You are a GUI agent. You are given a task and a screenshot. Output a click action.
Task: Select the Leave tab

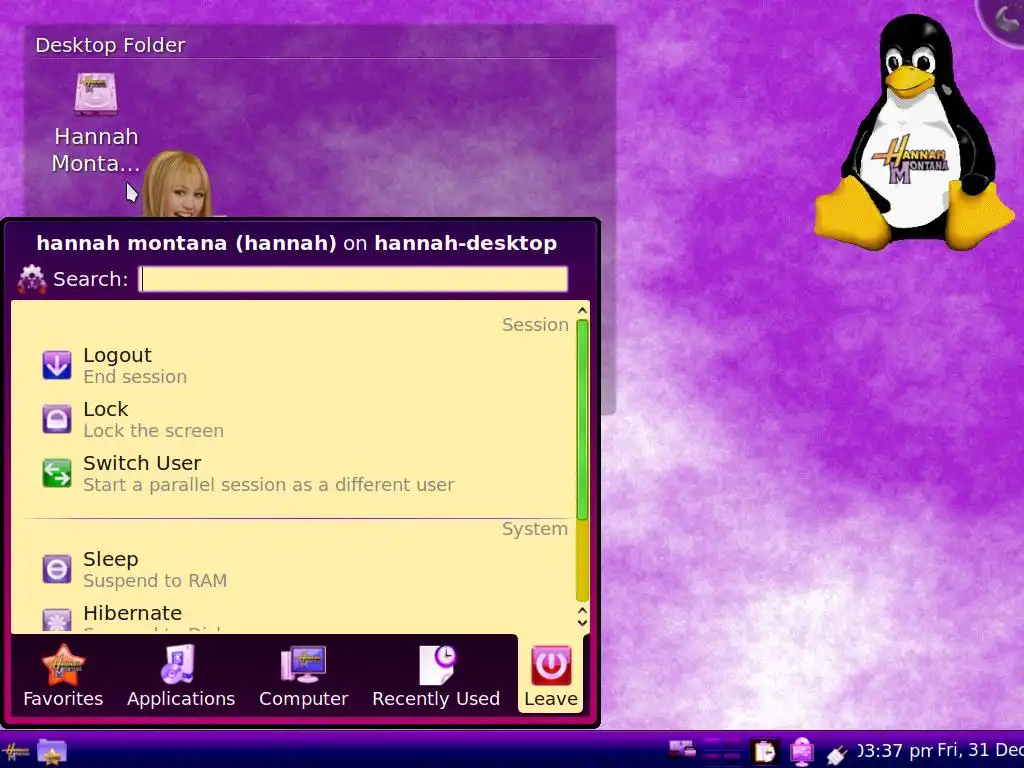[x=551, y=676]
